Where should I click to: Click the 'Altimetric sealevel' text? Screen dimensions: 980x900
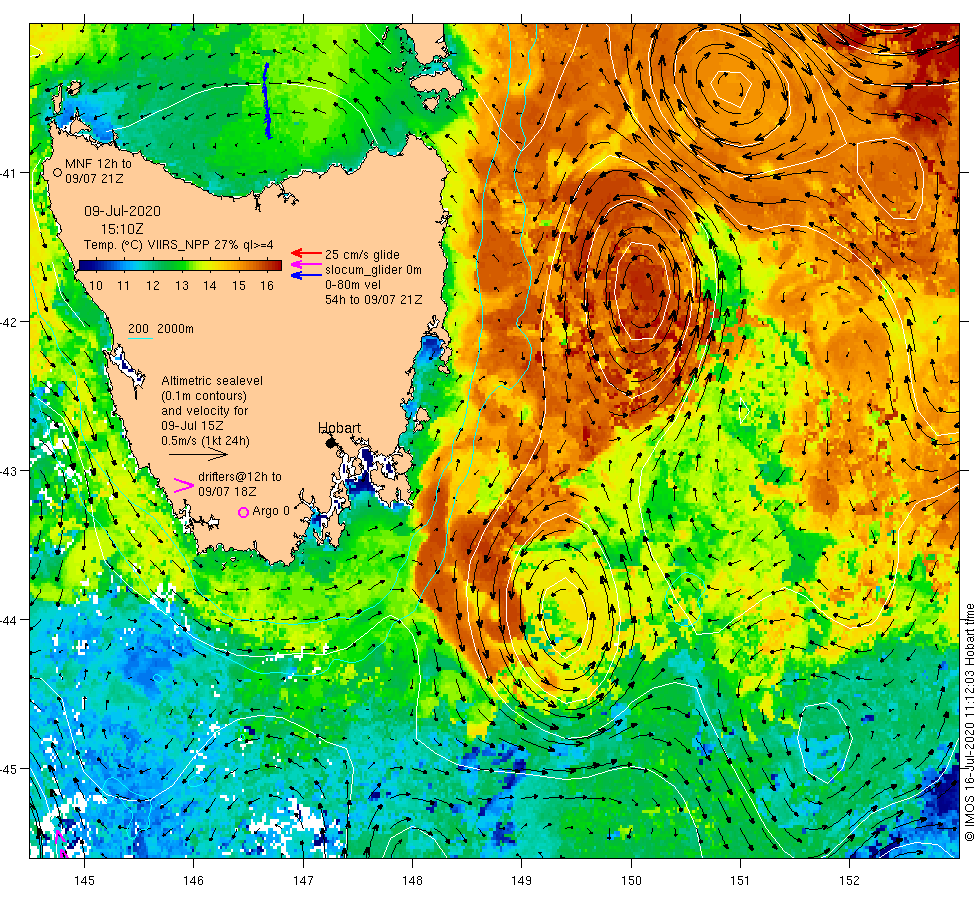pos(212,381)
